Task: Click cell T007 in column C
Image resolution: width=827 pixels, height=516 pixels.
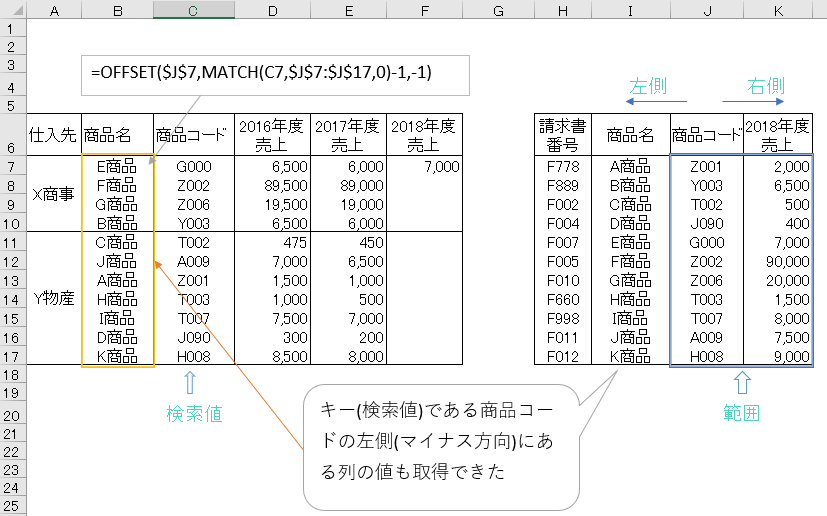Action: 194,319
